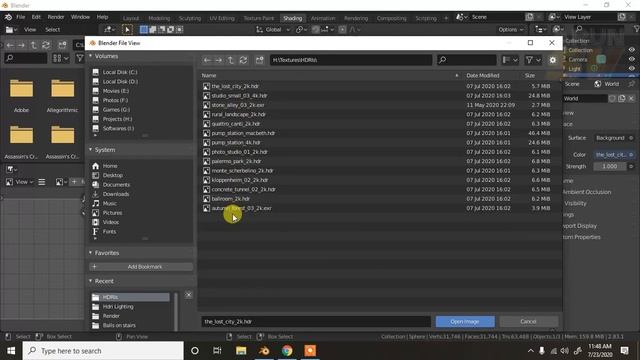Click Open Image button
640x360 pixels.
point(465,322)
